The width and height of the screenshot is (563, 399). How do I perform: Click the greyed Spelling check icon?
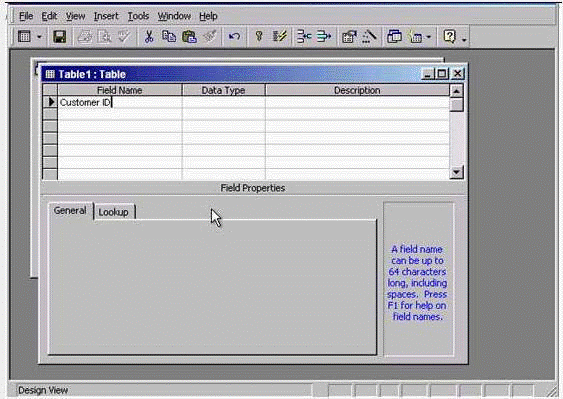click(x=124, y=37)
